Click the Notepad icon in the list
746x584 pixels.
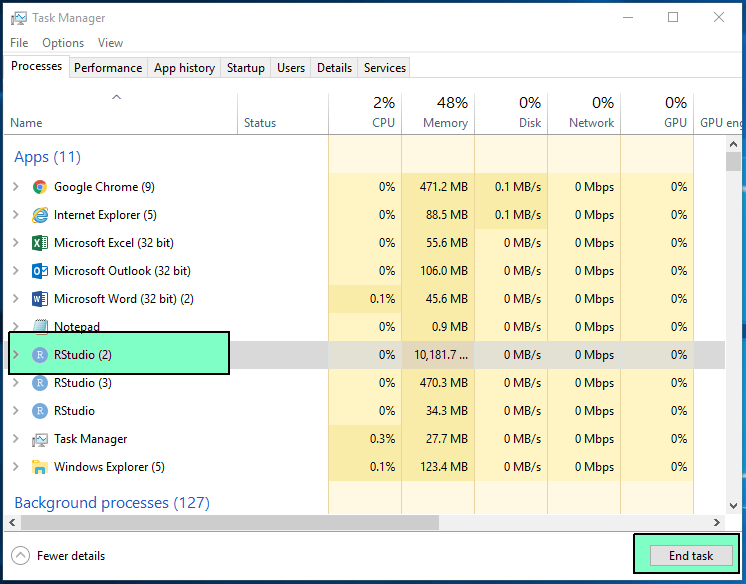coord(40,326)
